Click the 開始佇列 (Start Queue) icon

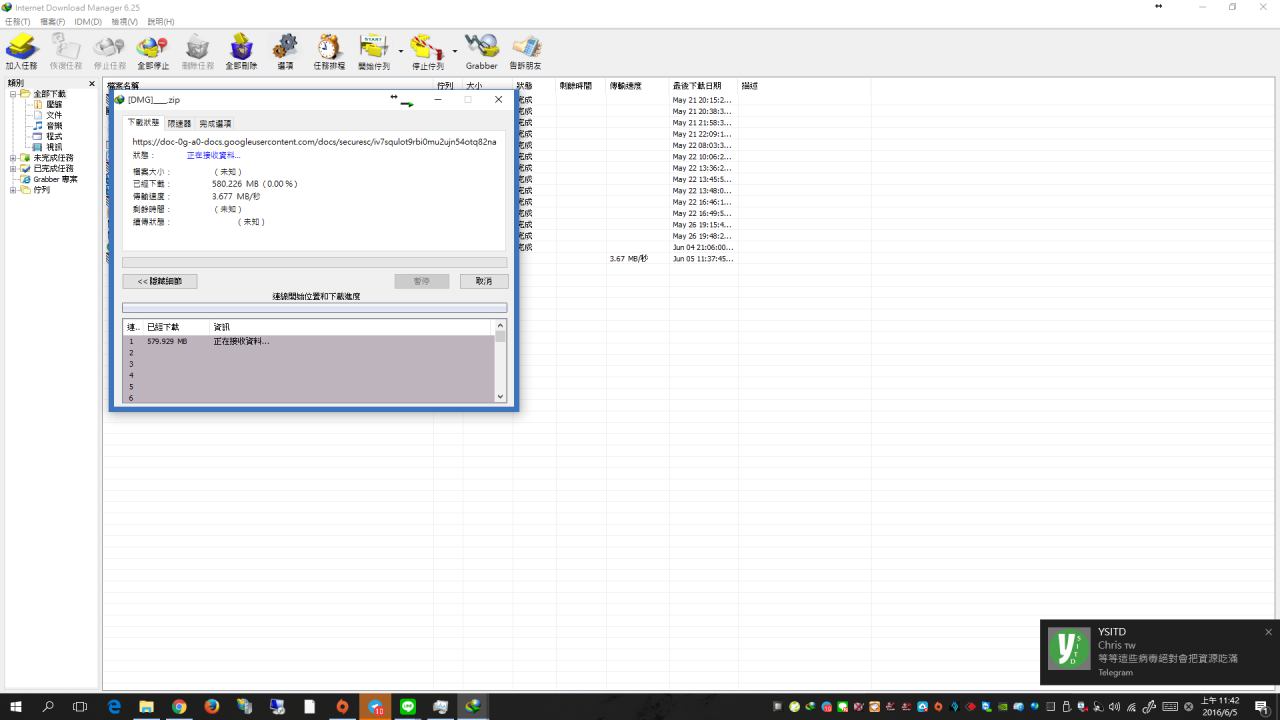tap(373, 50)
